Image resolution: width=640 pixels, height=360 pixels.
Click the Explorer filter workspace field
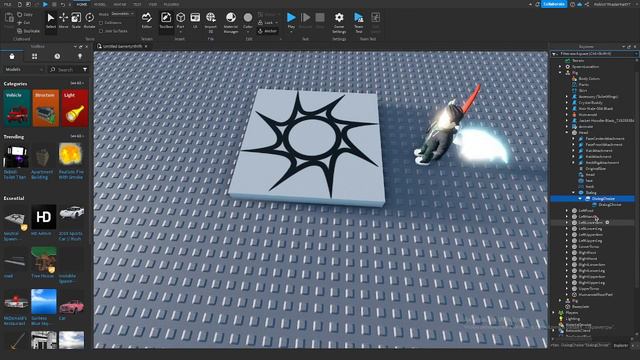pyautogui.click(x=595, y=53)
